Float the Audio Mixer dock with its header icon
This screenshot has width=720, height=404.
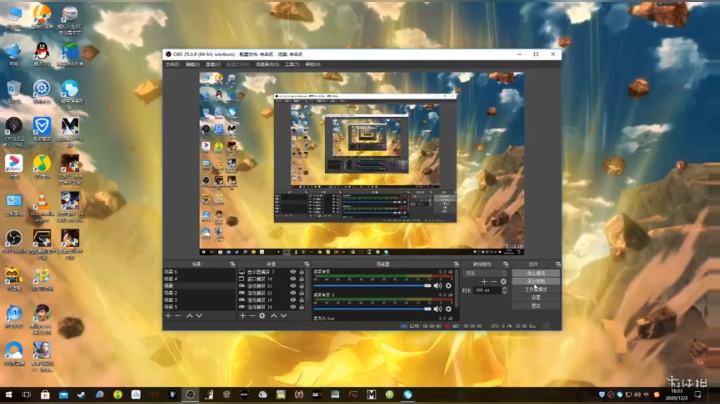pyautogui.click(x=456, y=264)
